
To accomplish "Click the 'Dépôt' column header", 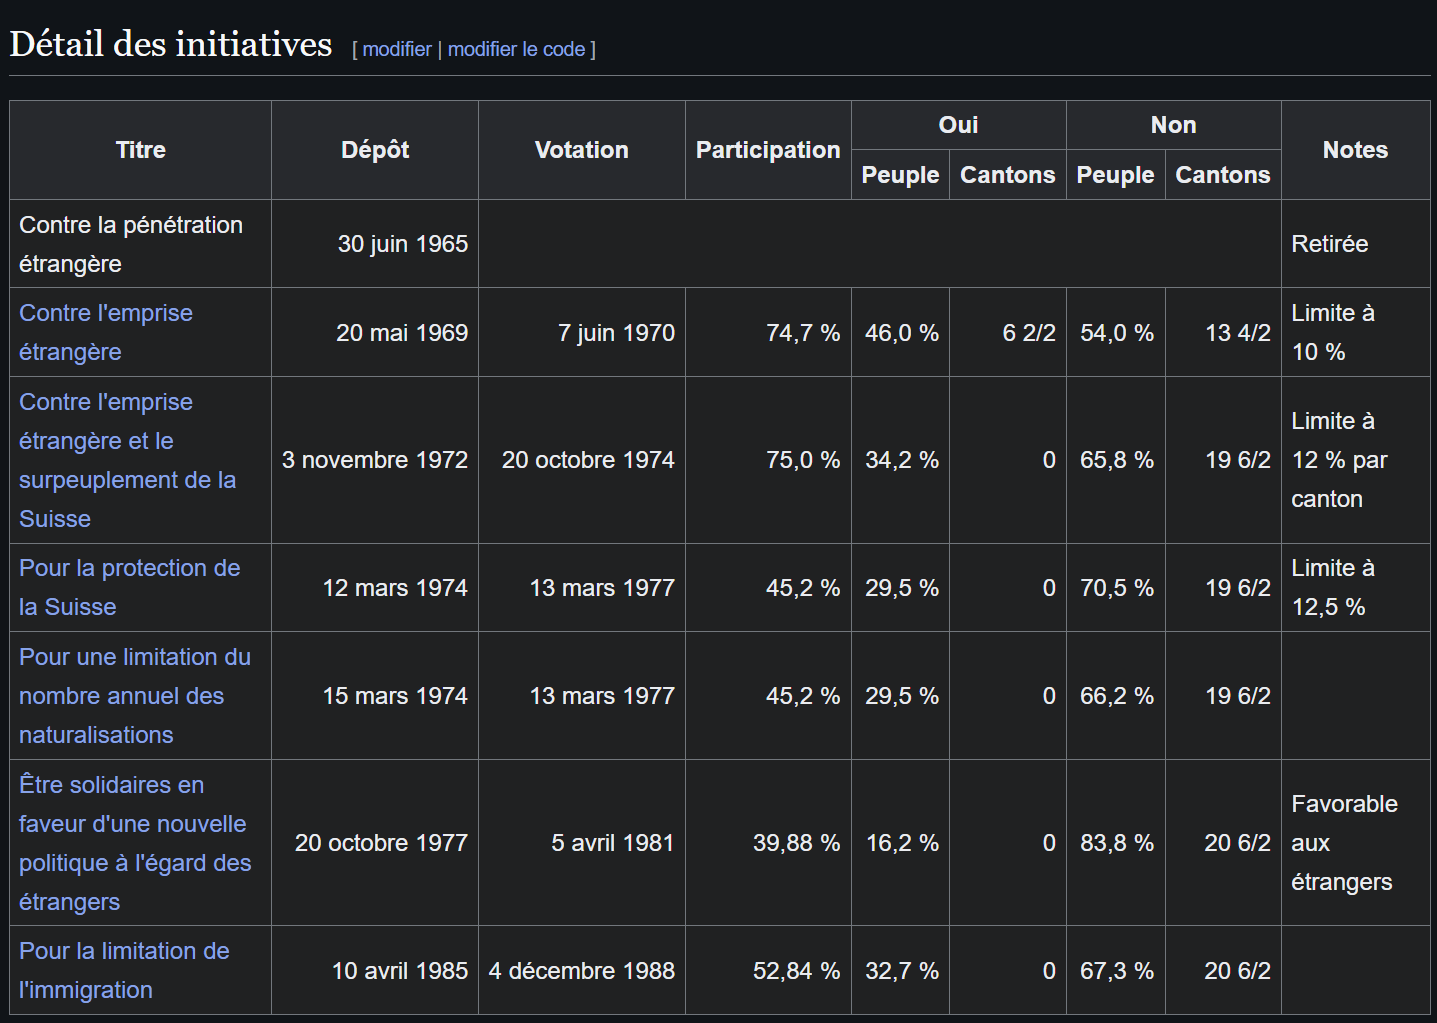I will tap(375, 150).
